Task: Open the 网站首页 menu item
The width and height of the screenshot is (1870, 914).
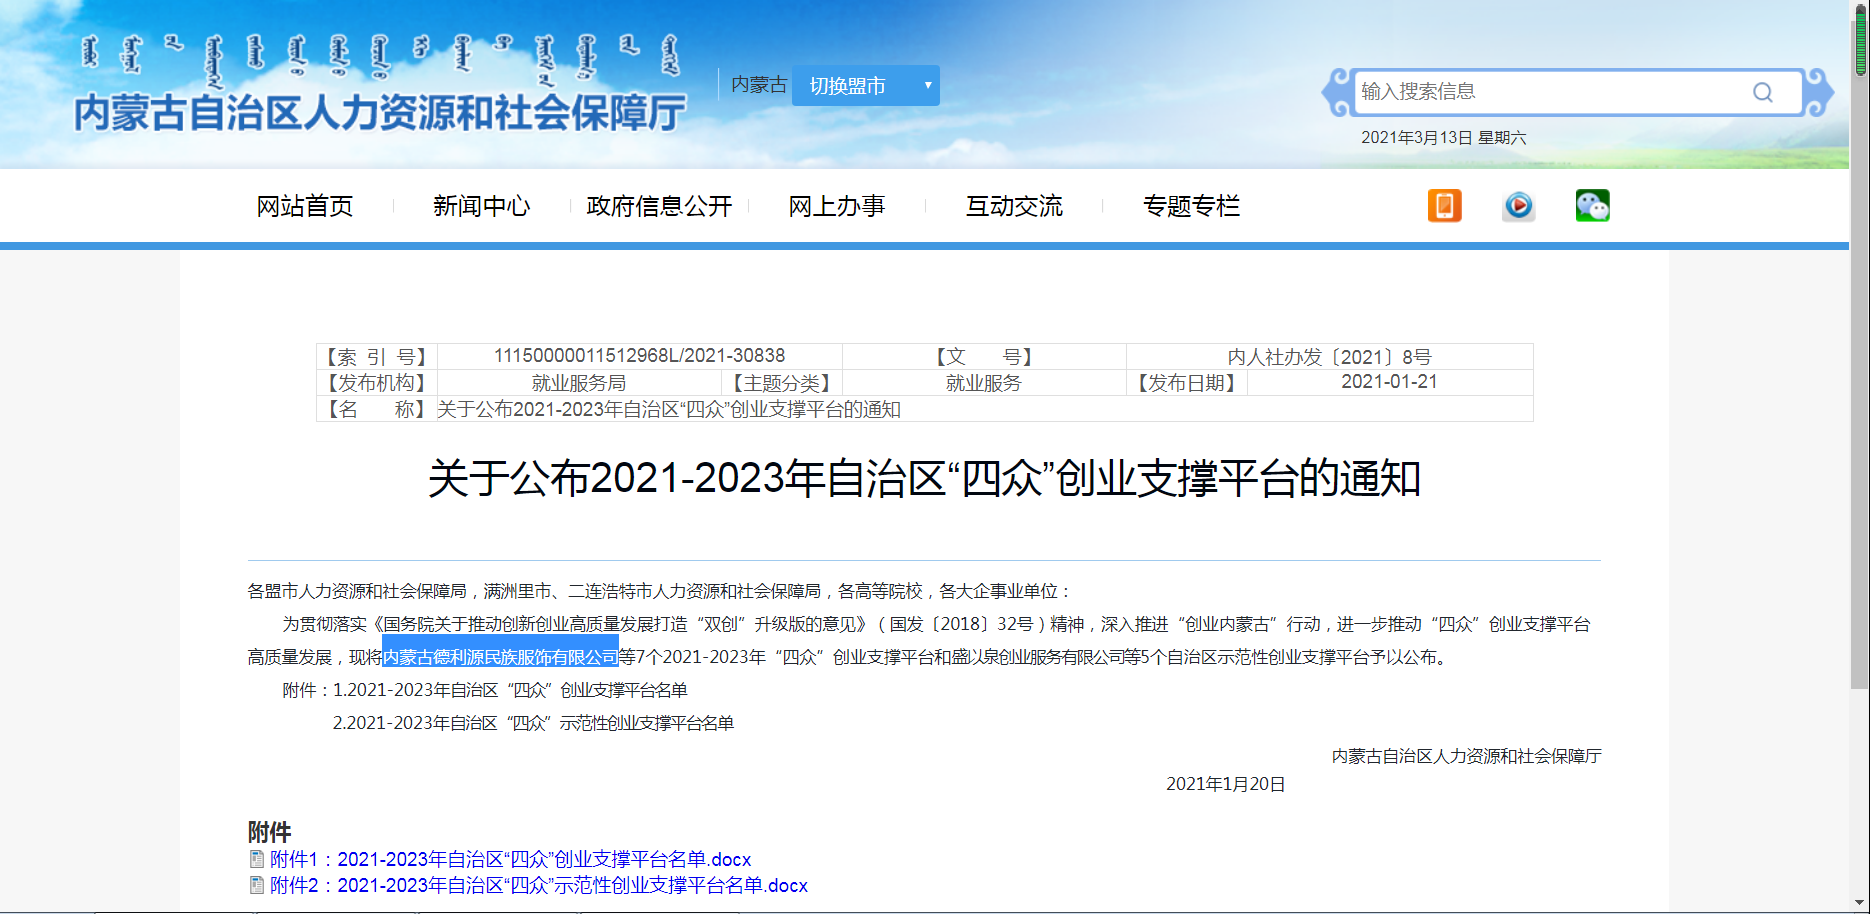Action: (x=305, y=206)
